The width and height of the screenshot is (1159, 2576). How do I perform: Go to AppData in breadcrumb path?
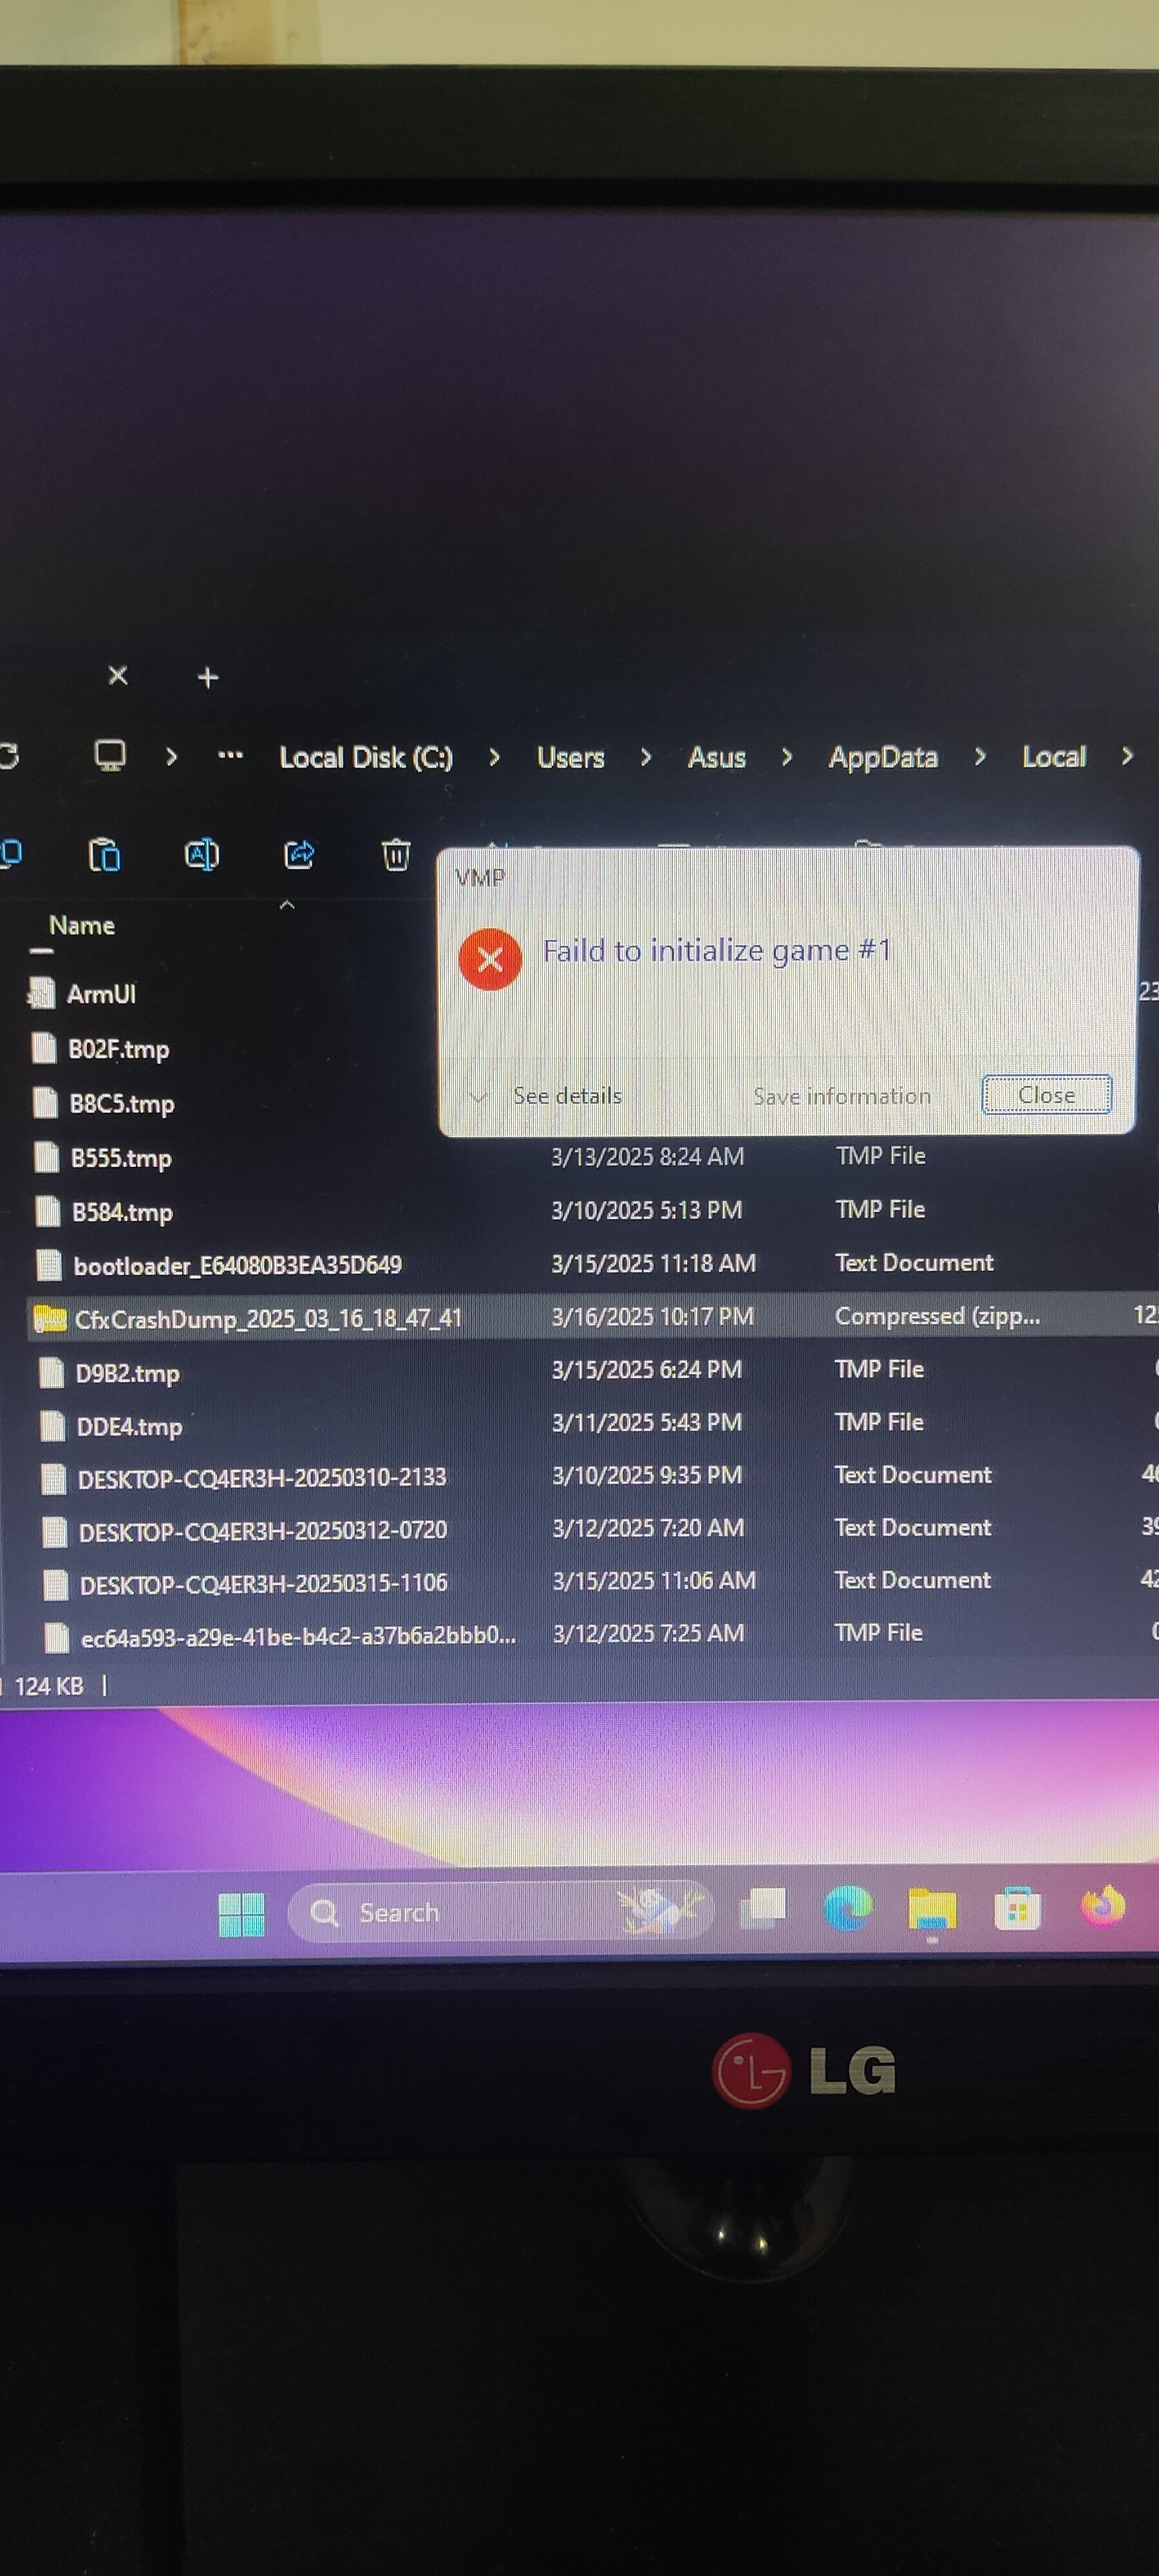point(882,758)
